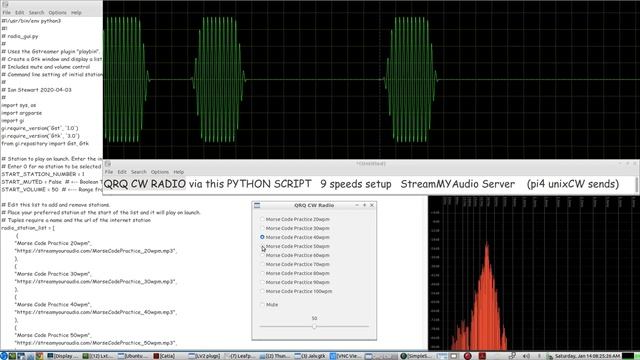Switch to the (3) Jalv.gtk taskbar entry
Viewport: 640px width, 360px height.
coord(310,356)
